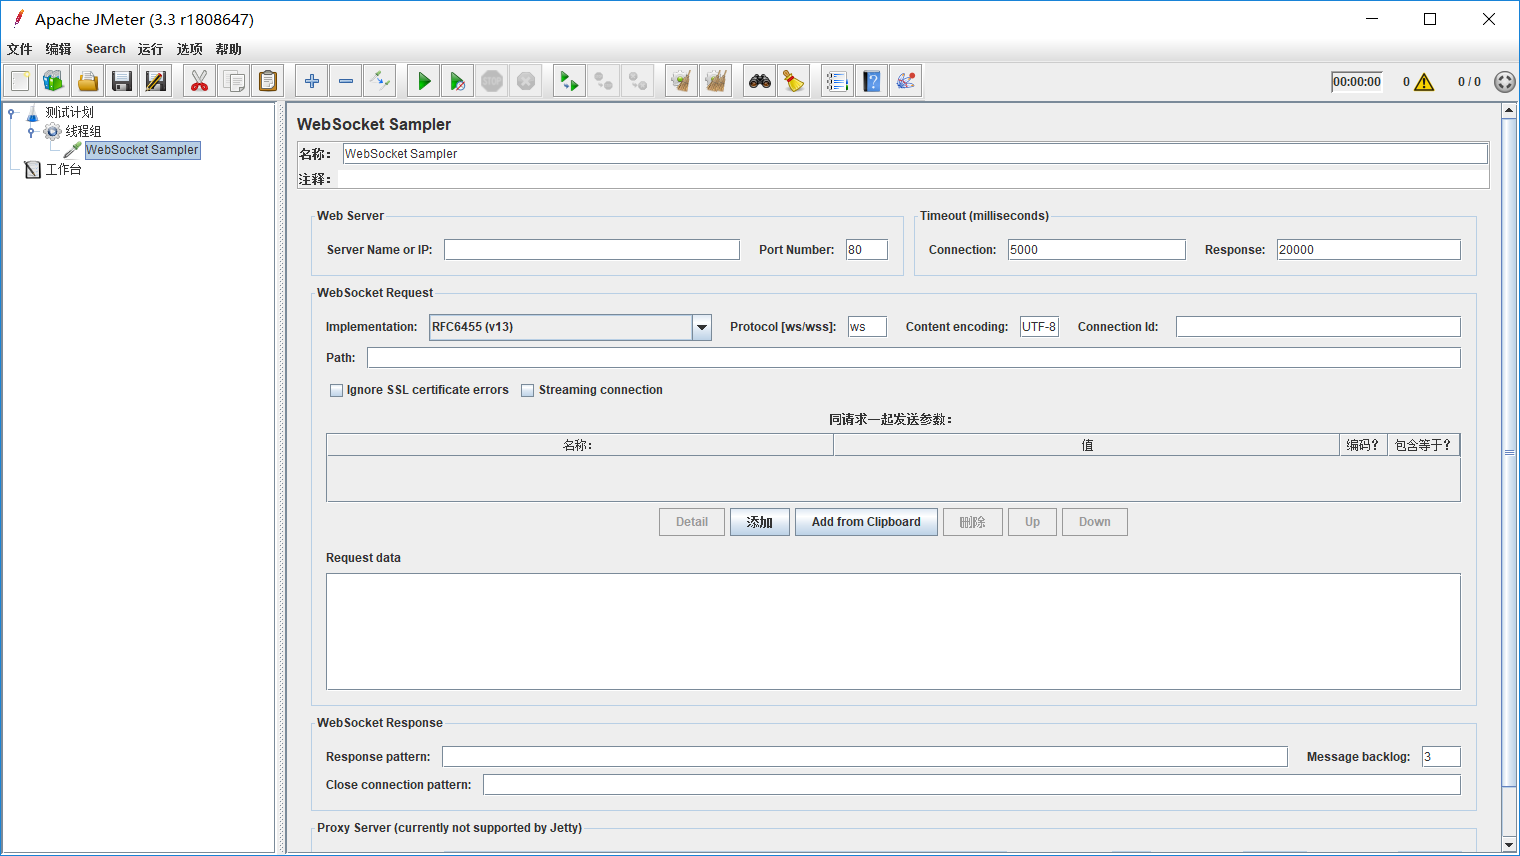Click the Close connection pattern field

pos(972,785)
